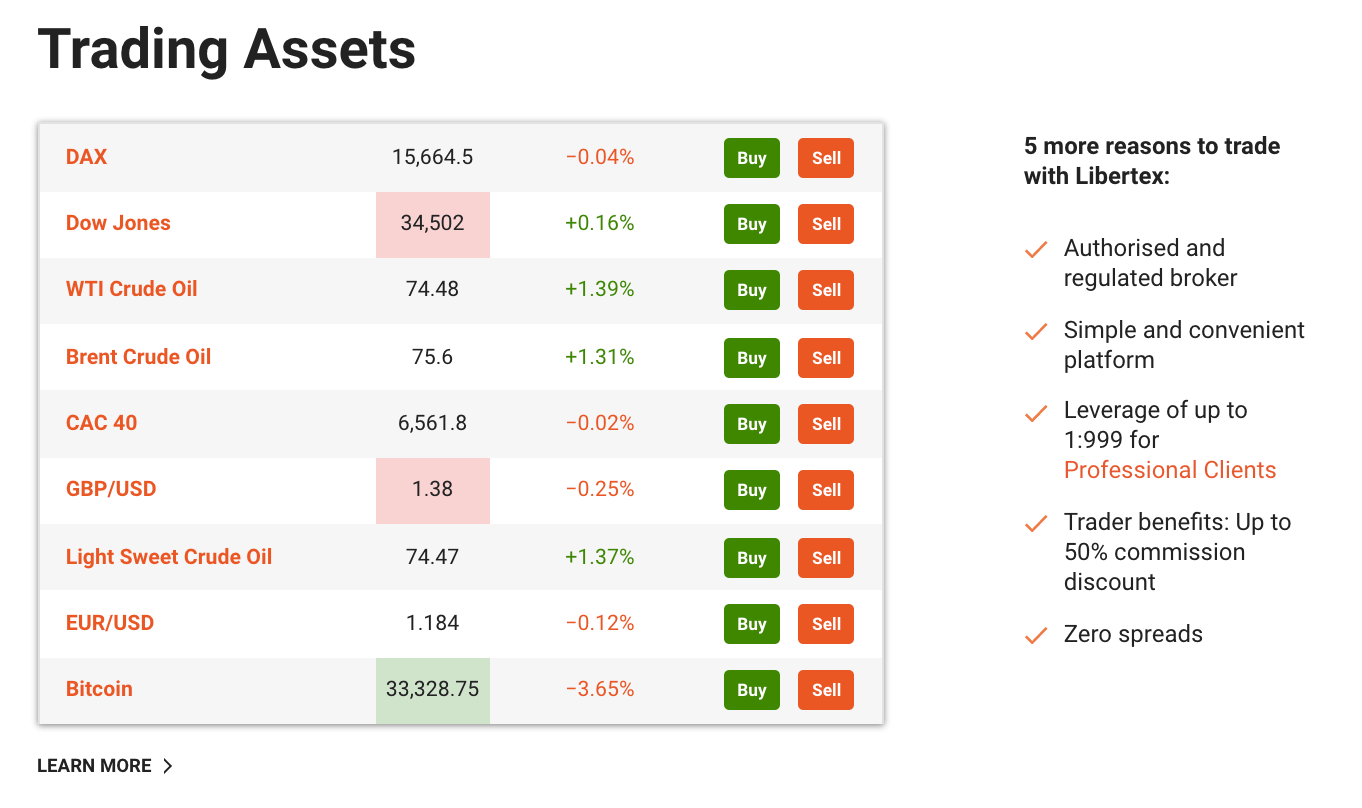
Task: Click the checkmark beside Simple and convenient platform
Action: (x=1035, y=332)
